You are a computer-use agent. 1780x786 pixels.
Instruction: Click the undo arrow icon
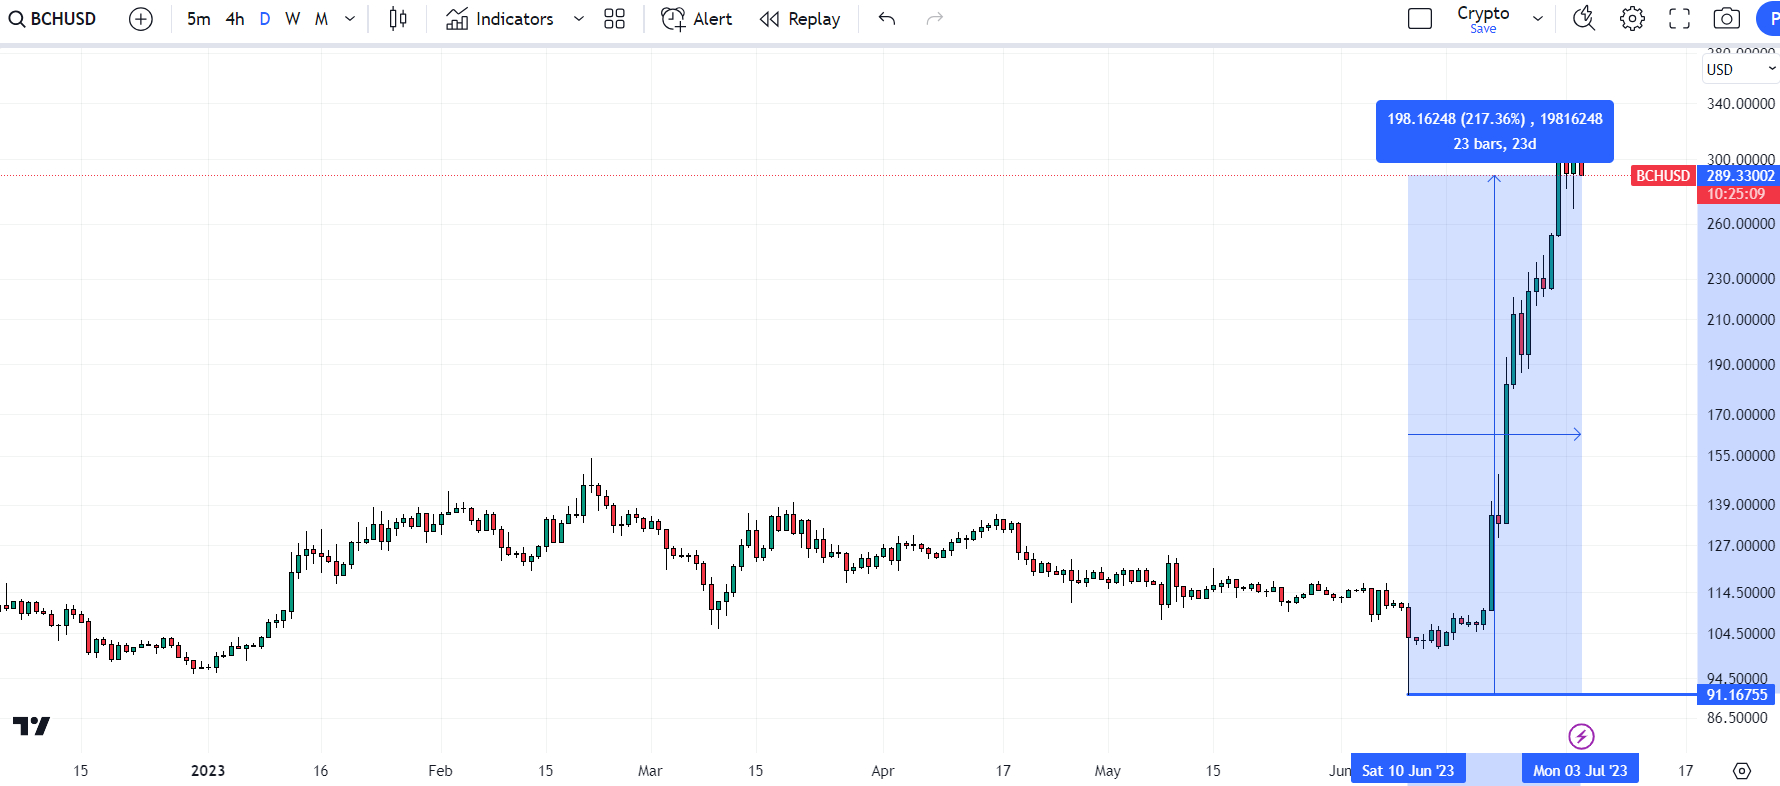[x=887, y=19]
